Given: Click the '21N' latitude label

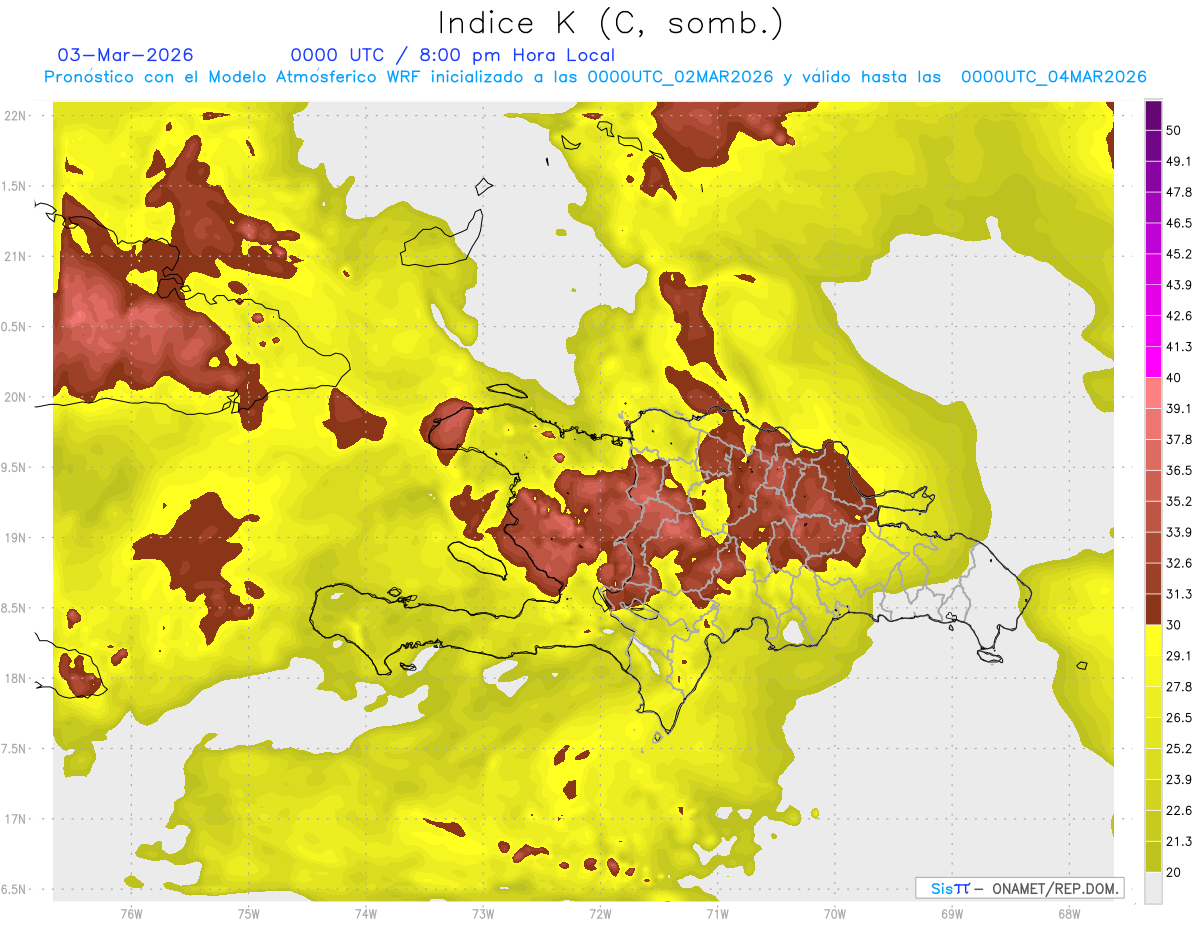Looking at the screenshot, I should click(15, 256).
